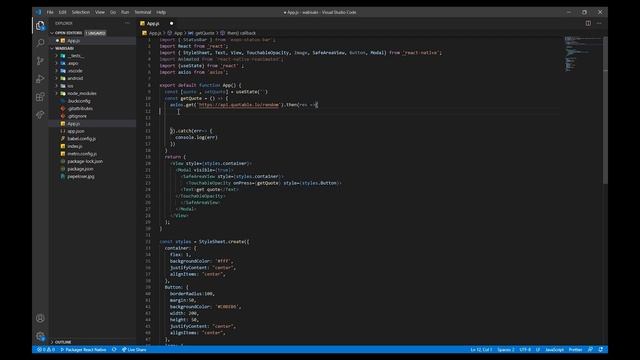Open the Accounts icon in activity bar

(40, 318)
